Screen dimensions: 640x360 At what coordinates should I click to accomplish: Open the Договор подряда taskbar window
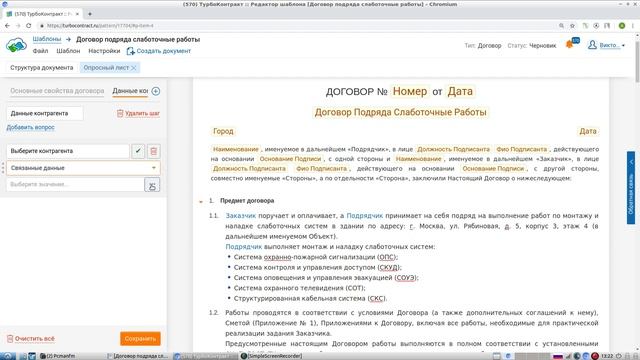(138, 356)
